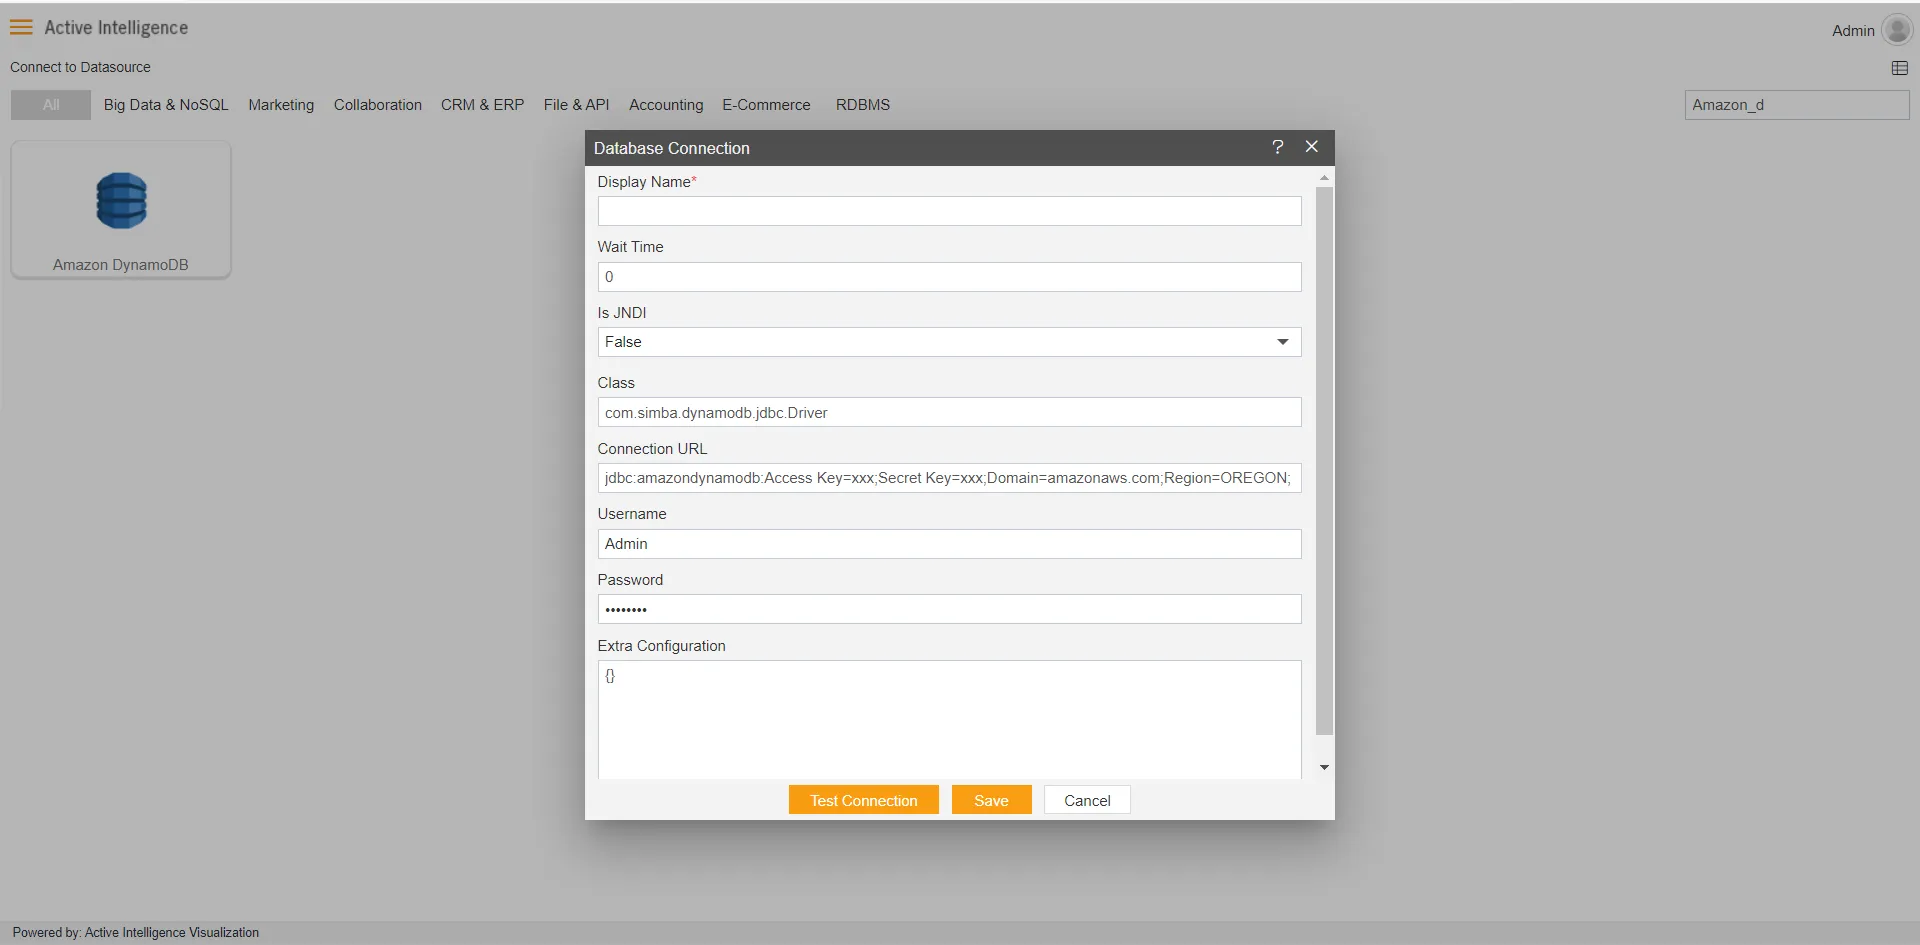This screenshot has height=945, width=1920.
Task: Click the datasource search box
Action: pos(1797,105)
